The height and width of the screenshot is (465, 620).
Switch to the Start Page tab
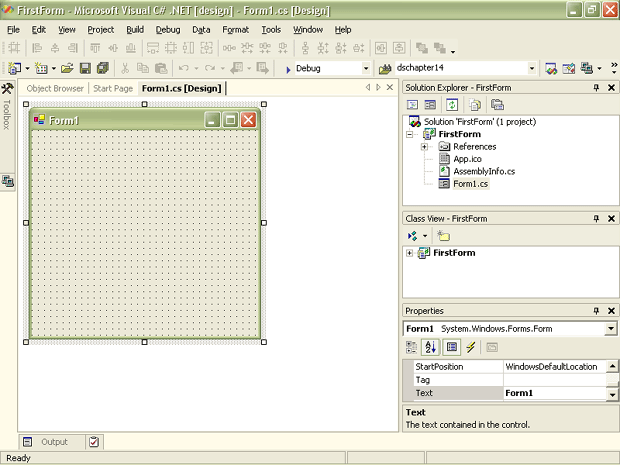click(x=113, y=88)
